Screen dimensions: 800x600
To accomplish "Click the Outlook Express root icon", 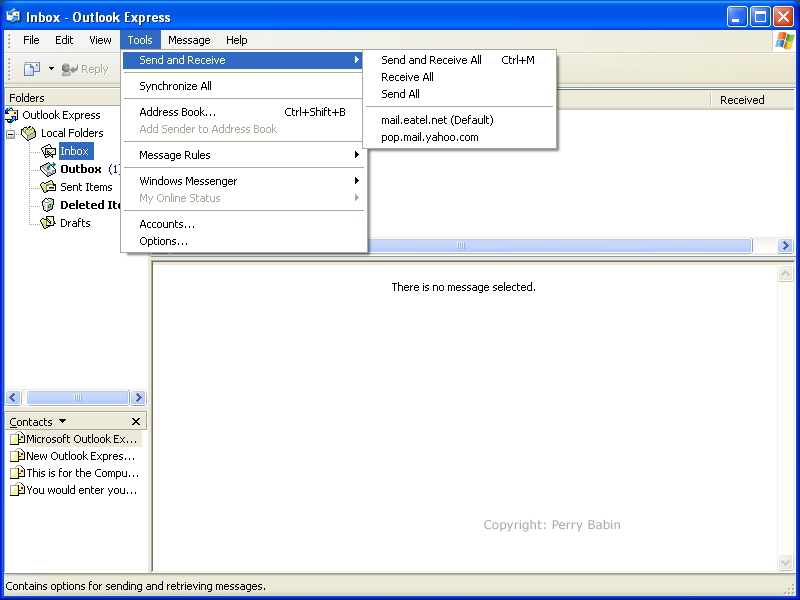I will (12, 115).
